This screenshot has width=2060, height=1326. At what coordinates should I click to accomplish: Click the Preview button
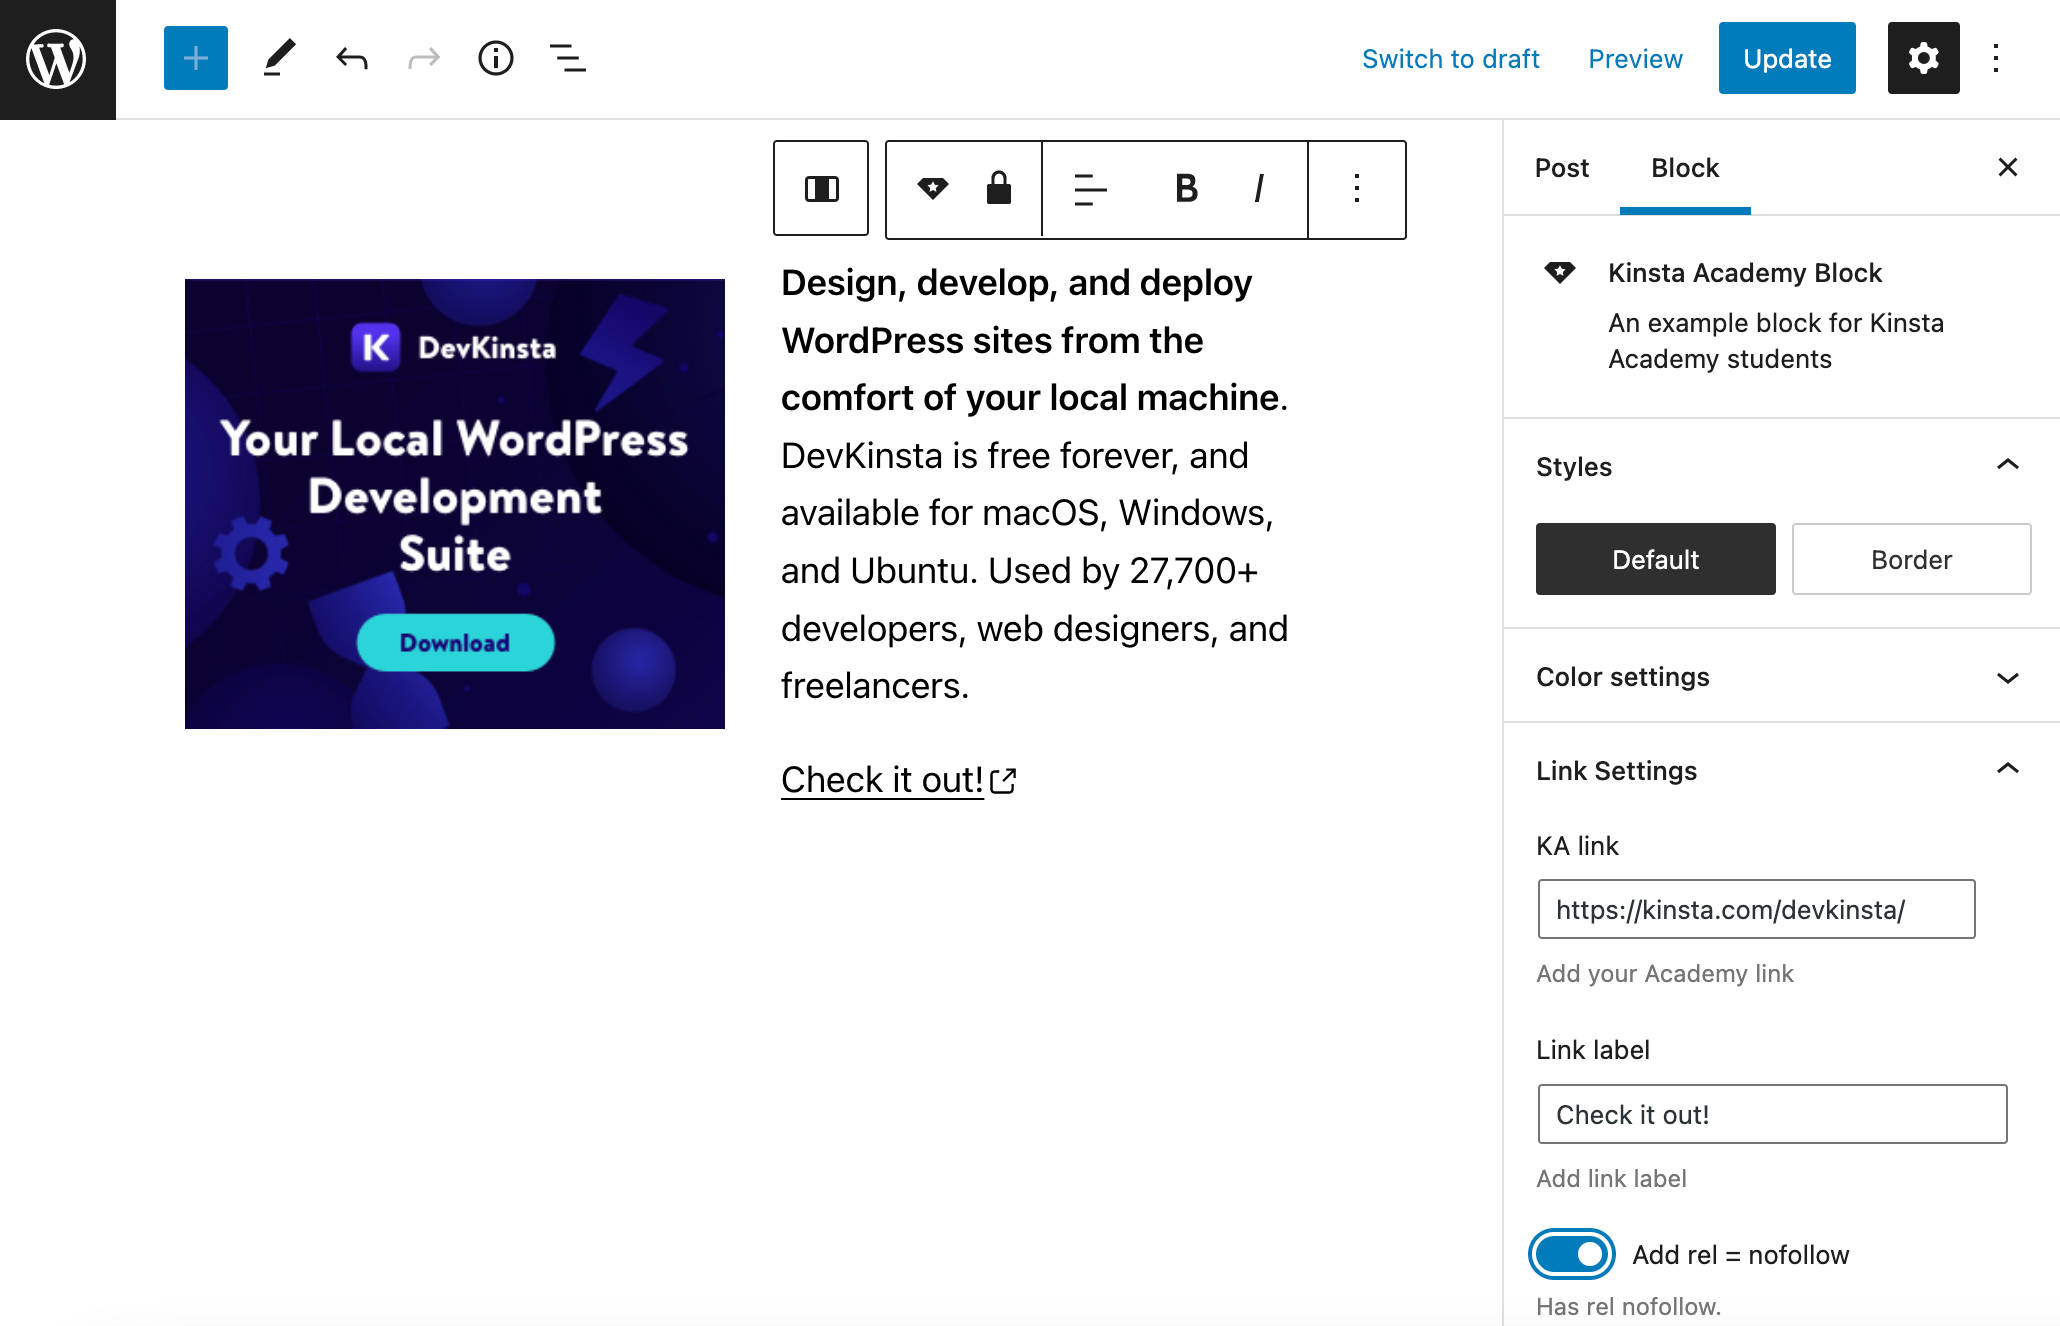click(1634, 57)
